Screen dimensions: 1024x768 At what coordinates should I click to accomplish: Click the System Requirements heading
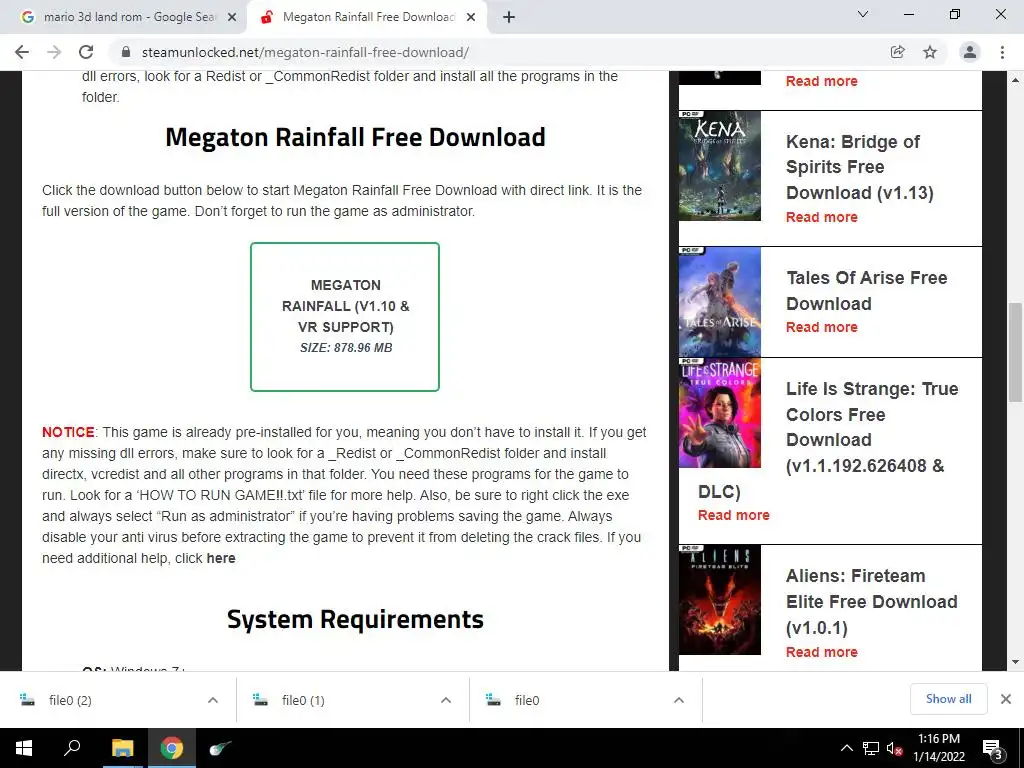tap(355, 619)
